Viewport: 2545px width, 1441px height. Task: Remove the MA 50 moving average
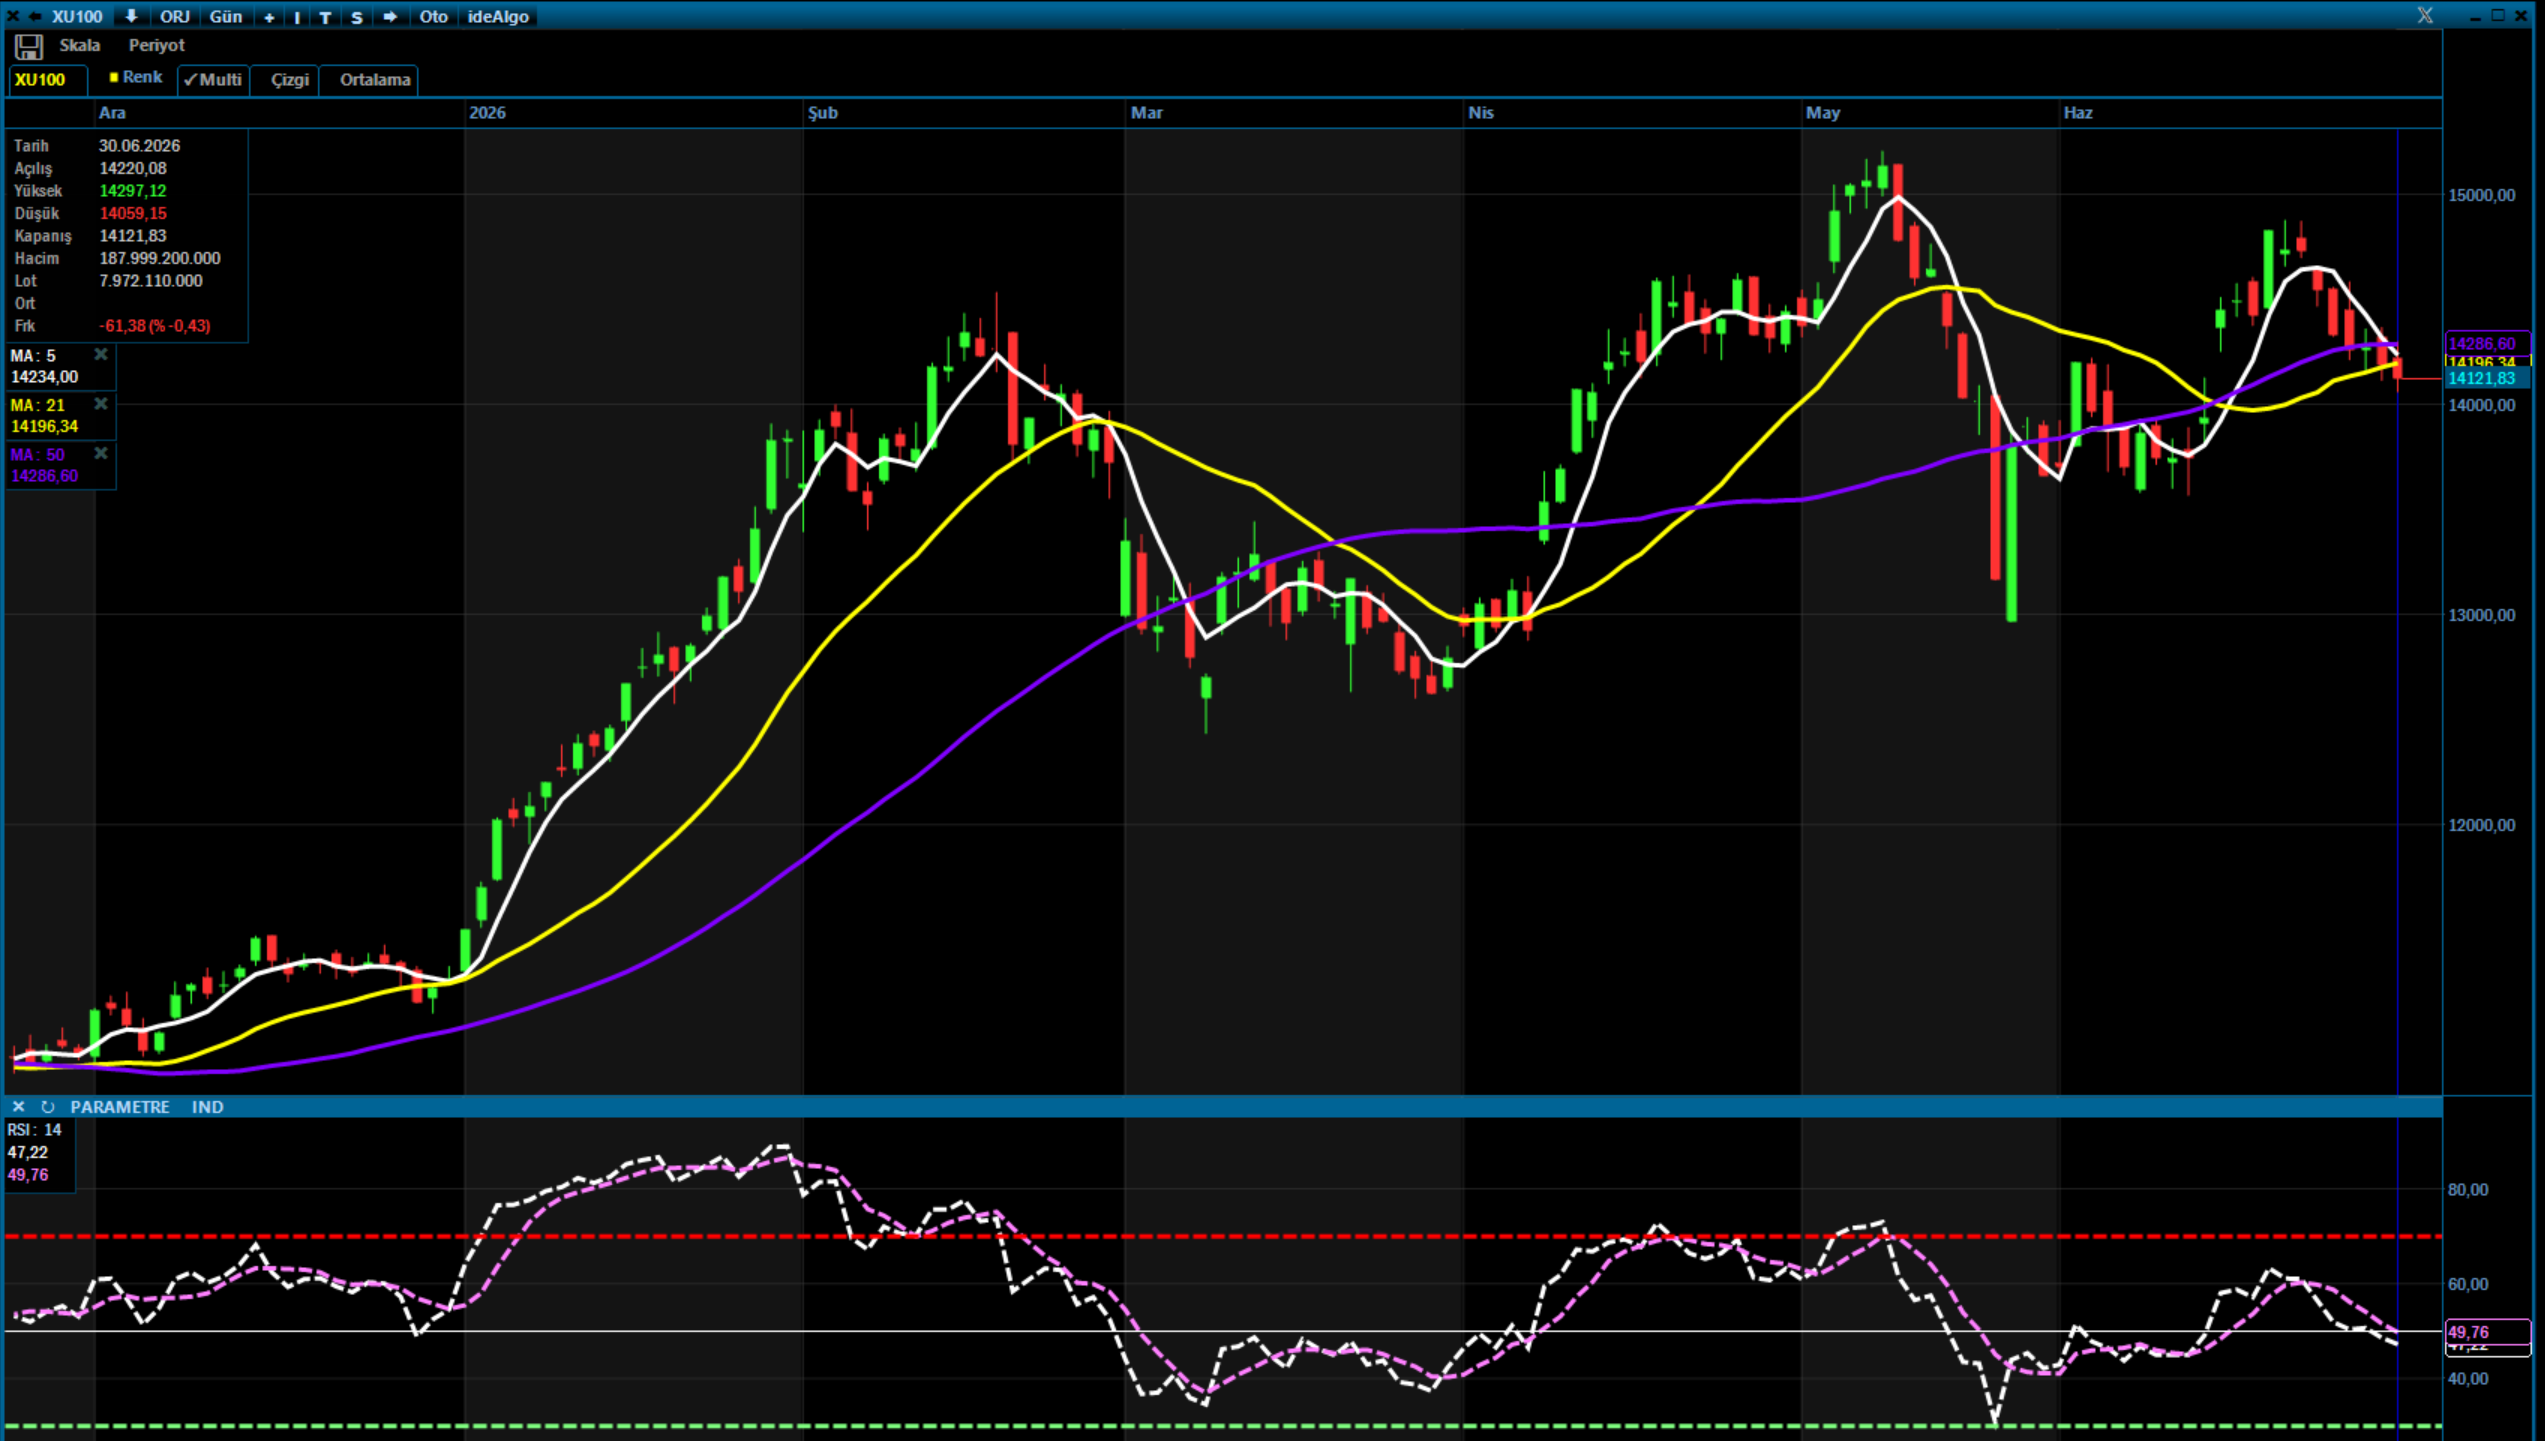[x=101, y=454]
